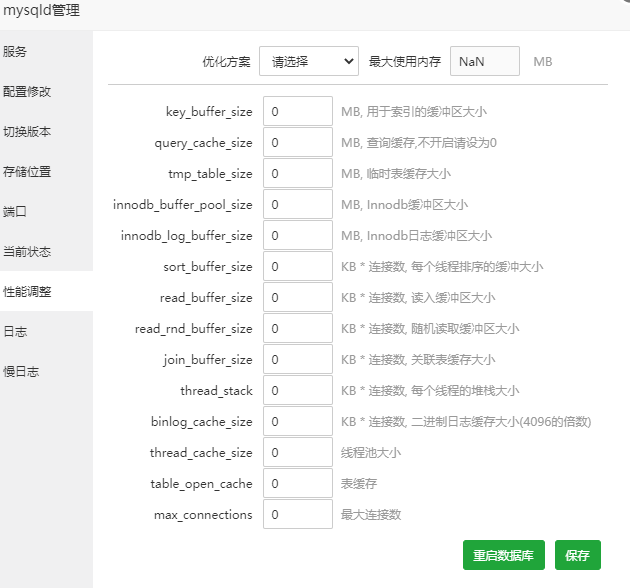Open the 日志 sidebar tab
The width and height of the screenshot is (630, 588).
pos(46,332)
